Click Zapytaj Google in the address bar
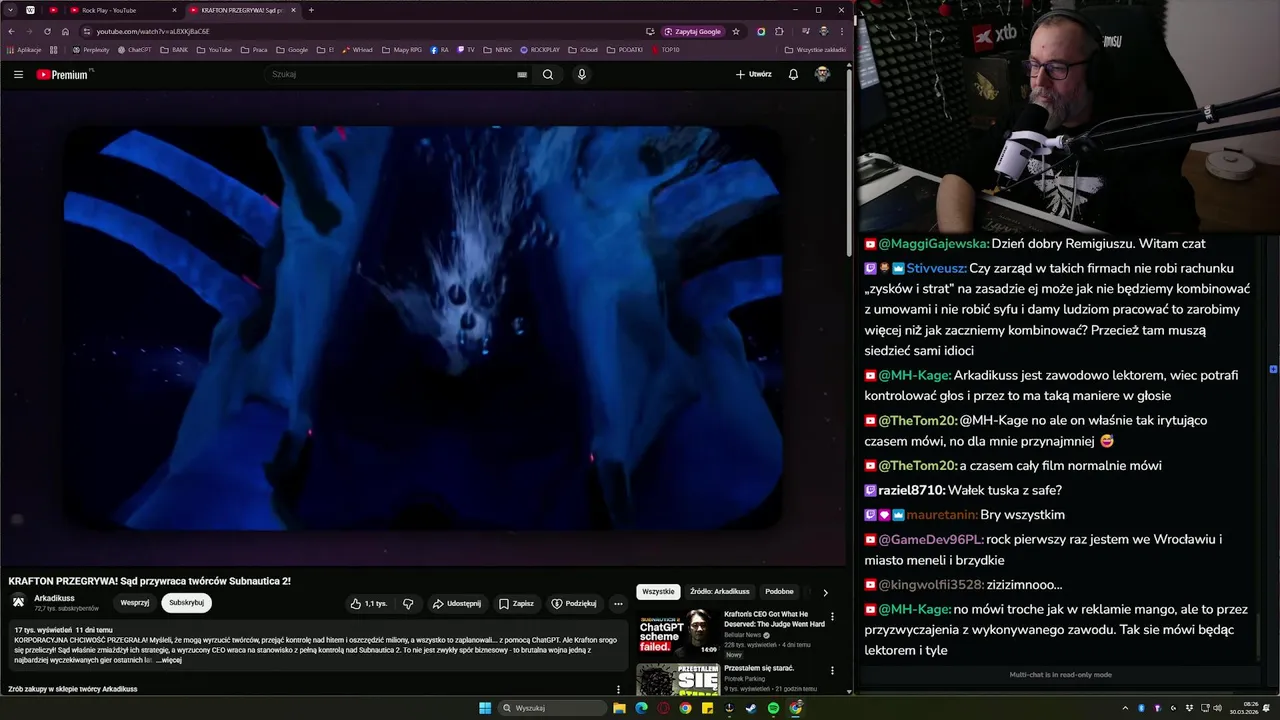 click(x=692, y=31)
